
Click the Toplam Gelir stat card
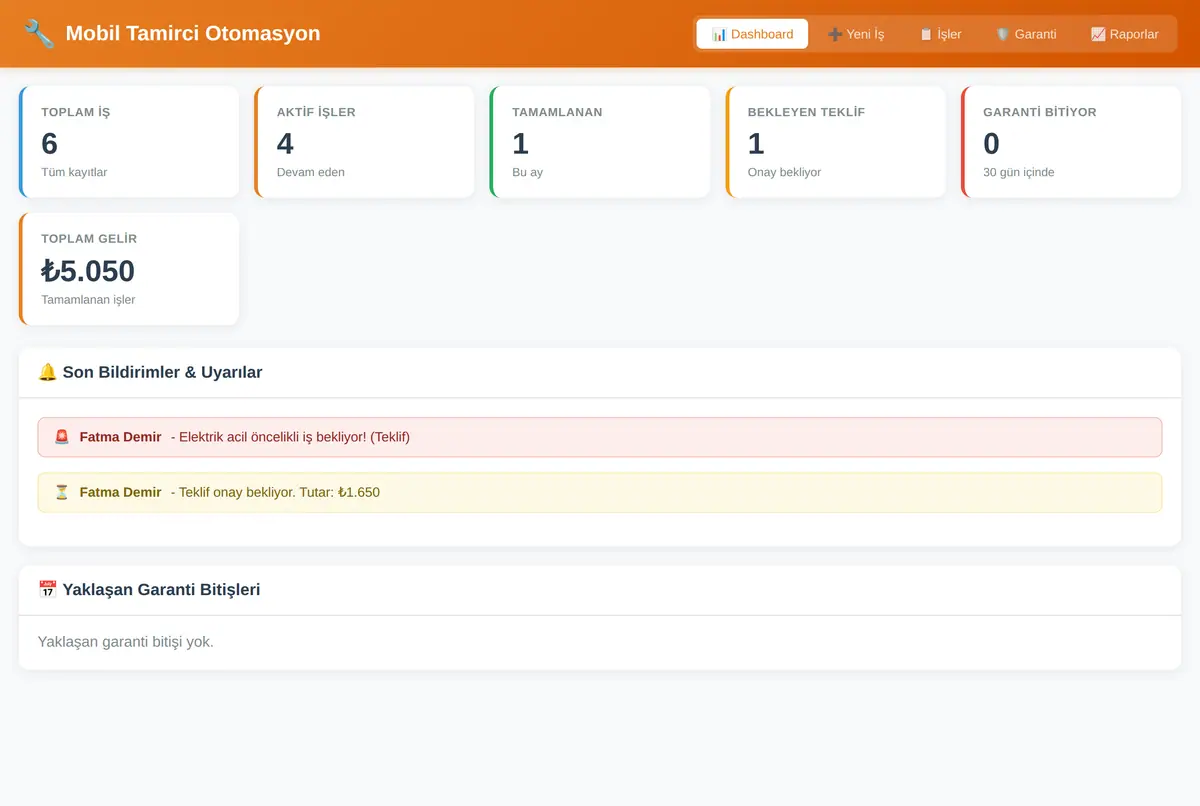pyautogui.click(x=129, y=269)
